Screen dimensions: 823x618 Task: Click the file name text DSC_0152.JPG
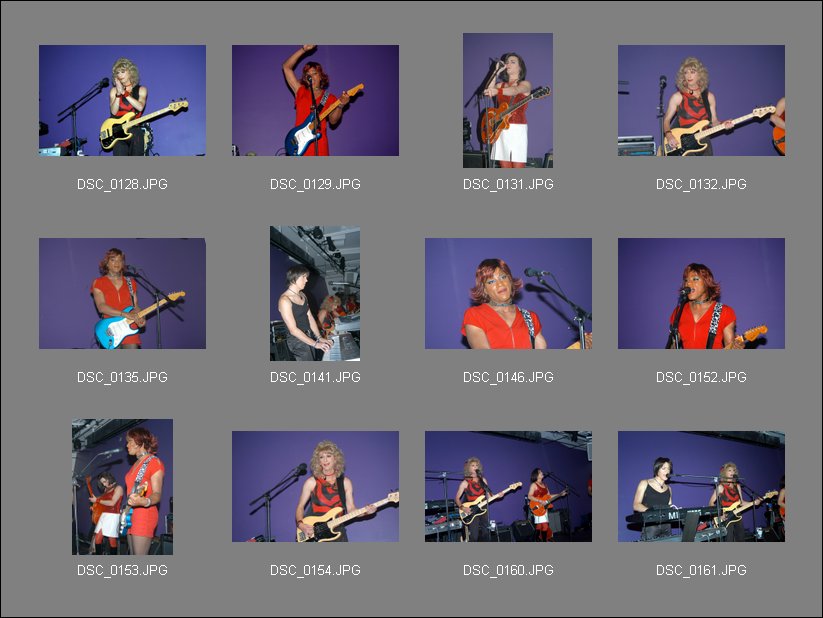click(701, 377)
